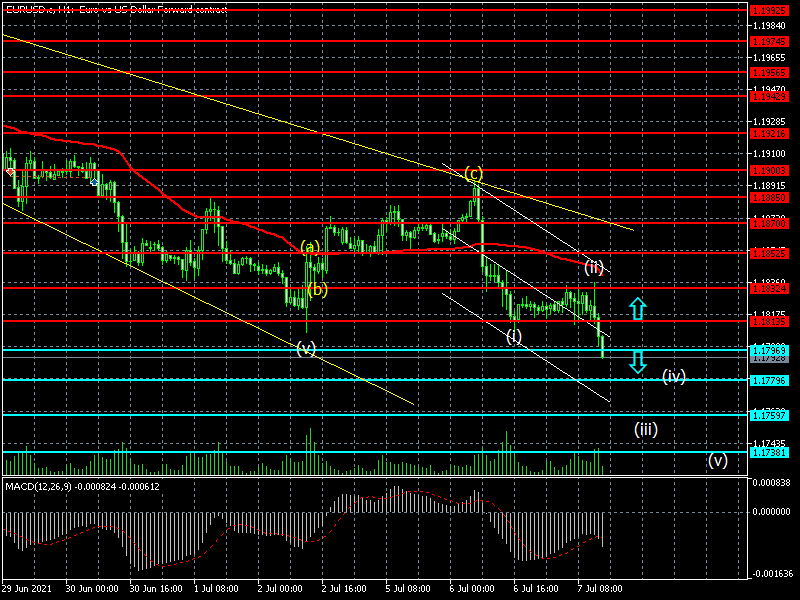Select the white (ii) wave label
The height and width of the screenshot is (600, 800).
coord(594,267)
